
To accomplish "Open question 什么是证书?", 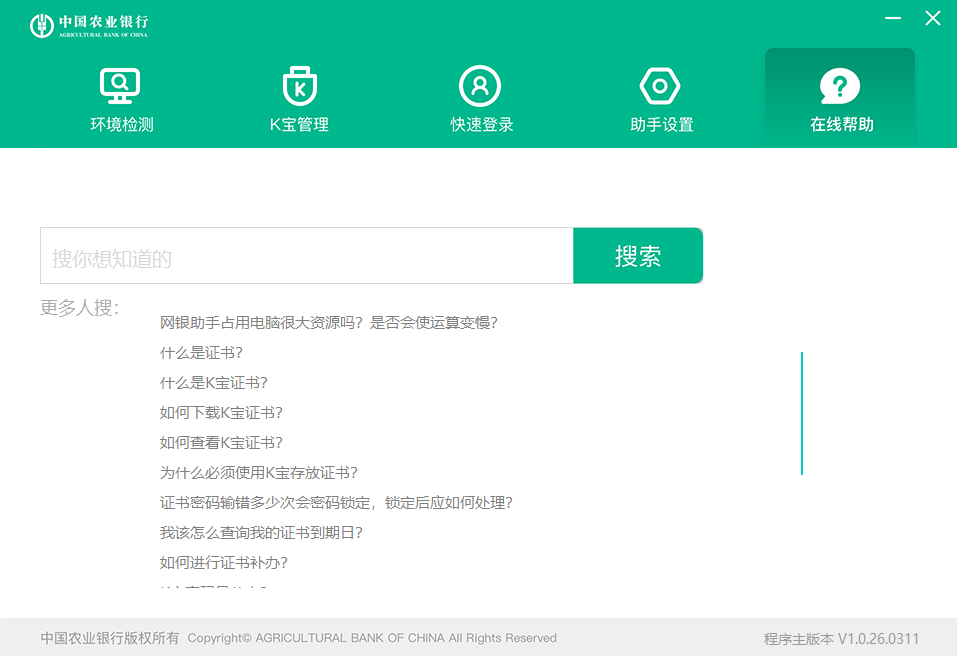I will coord(201,353).
